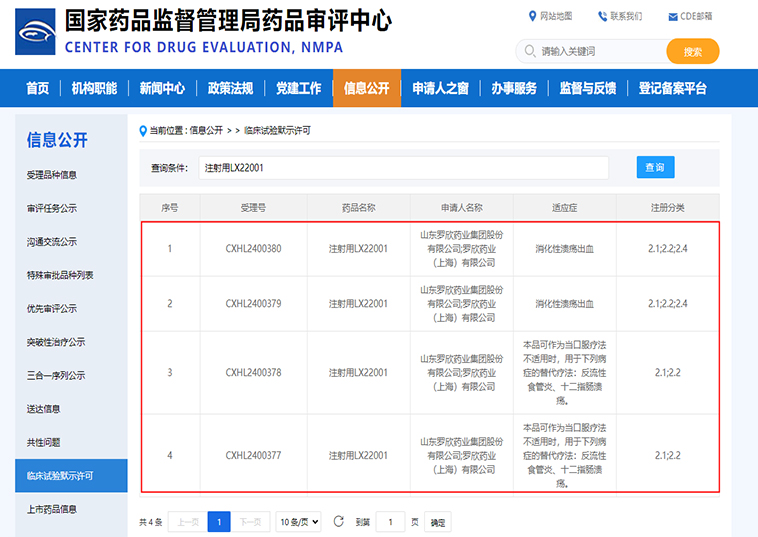Click the 确定 page jump button
The height and width of the screenshot is (537, 758).
pos(438,522)
